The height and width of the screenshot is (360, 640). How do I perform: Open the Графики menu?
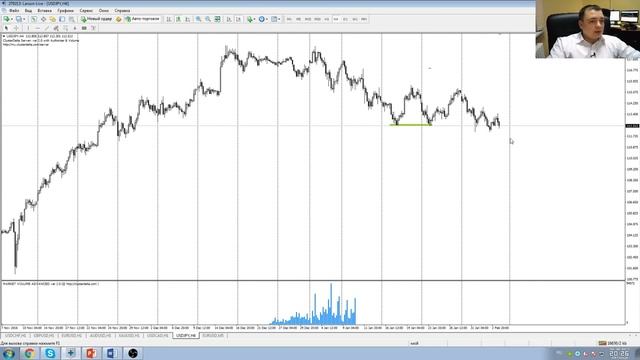point(65,11)
